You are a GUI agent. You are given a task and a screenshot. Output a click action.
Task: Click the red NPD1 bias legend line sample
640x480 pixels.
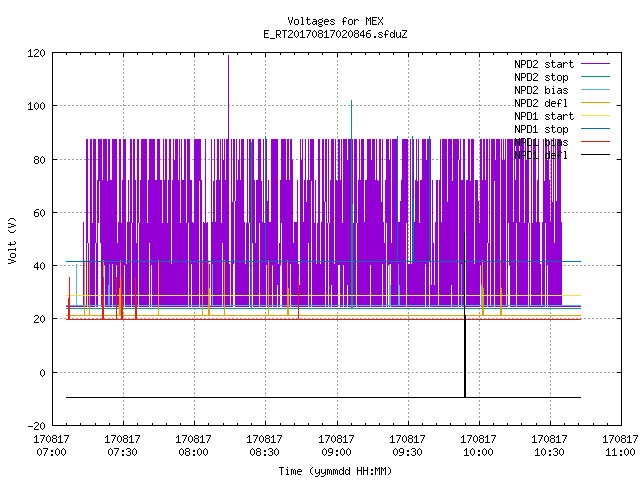pos(595,142)
